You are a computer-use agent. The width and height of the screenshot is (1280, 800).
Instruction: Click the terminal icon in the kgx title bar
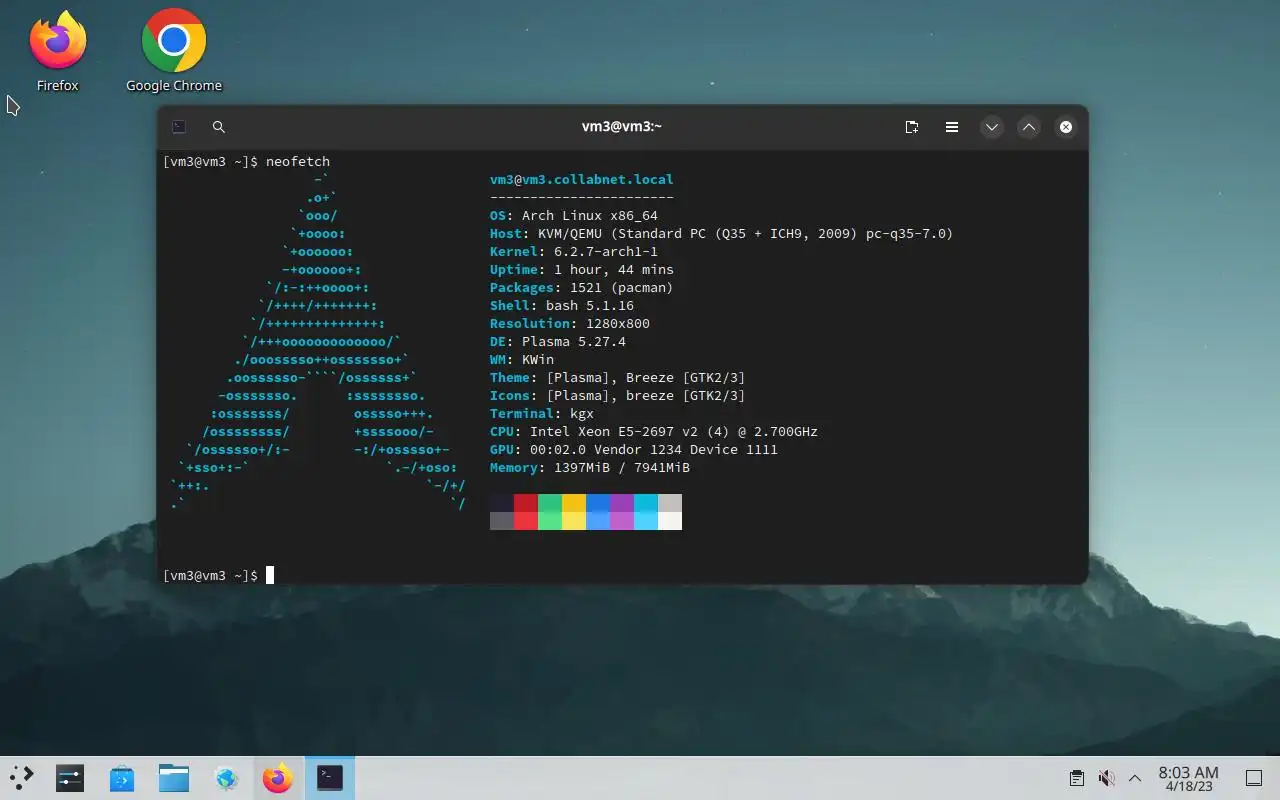pyautogui.click(x=179, y=127)
